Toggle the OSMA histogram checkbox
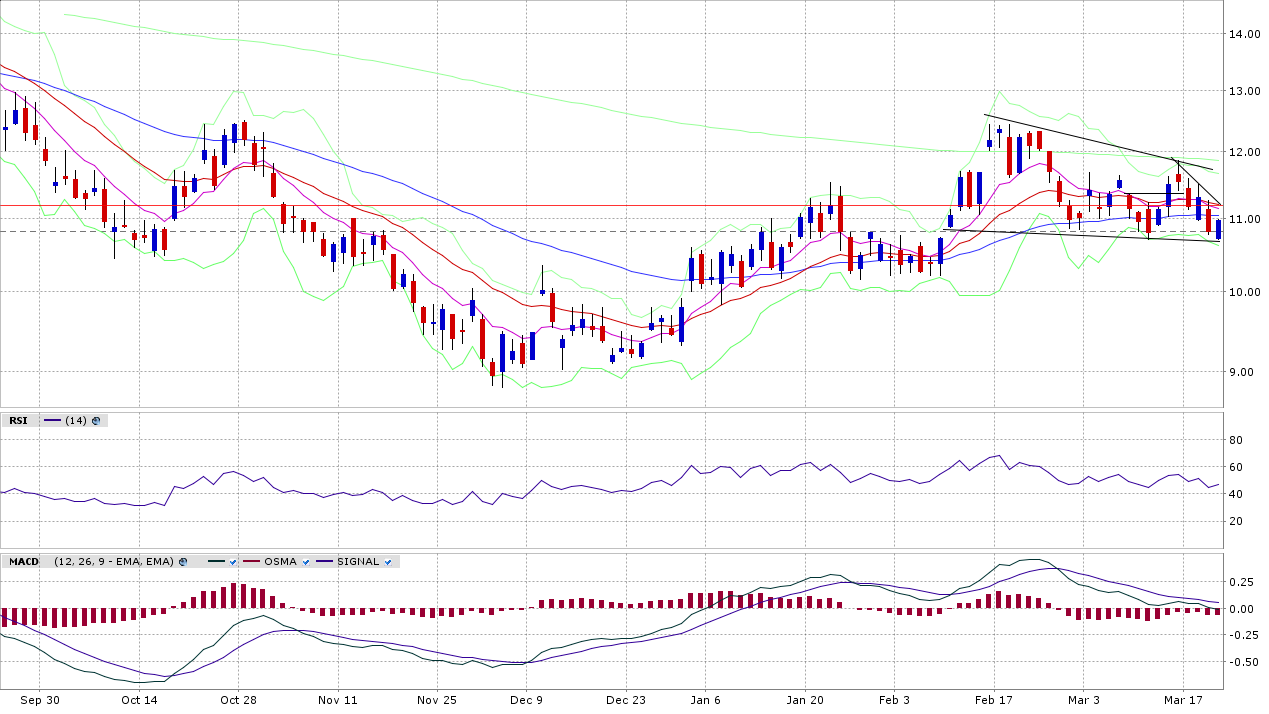 [306, 562]
